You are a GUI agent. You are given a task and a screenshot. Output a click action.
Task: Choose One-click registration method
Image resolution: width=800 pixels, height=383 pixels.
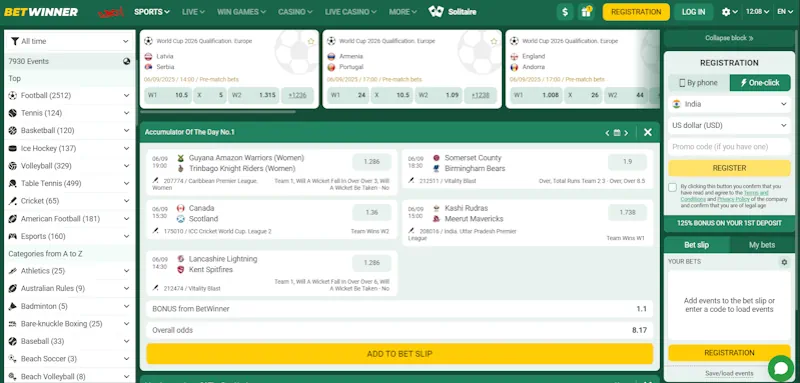(x=760, y=83)
